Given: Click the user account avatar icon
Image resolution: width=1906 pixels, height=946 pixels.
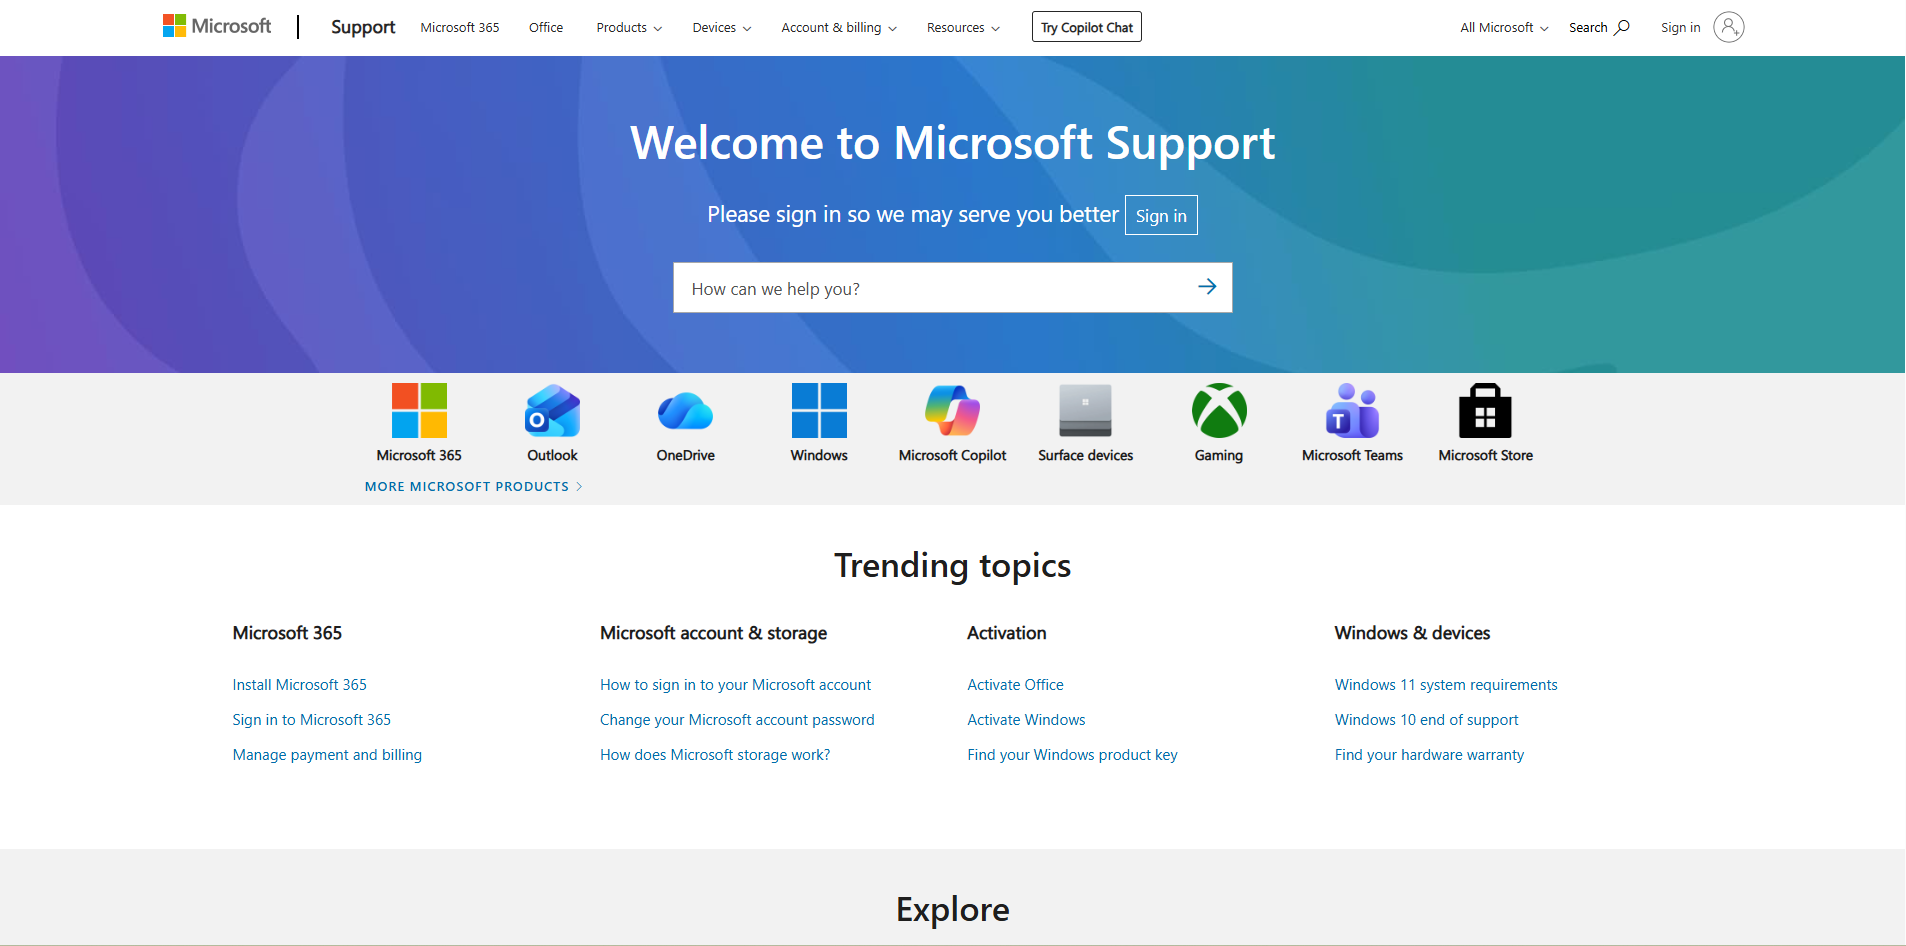Looking at the screenshot, I should click(x=1728, y=27).
